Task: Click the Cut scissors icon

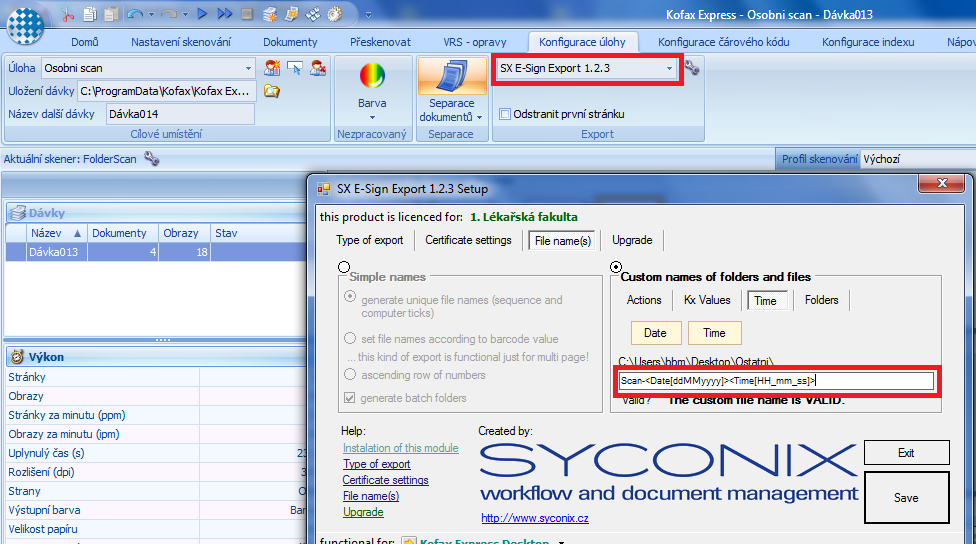Action: (x=67, y=14)
